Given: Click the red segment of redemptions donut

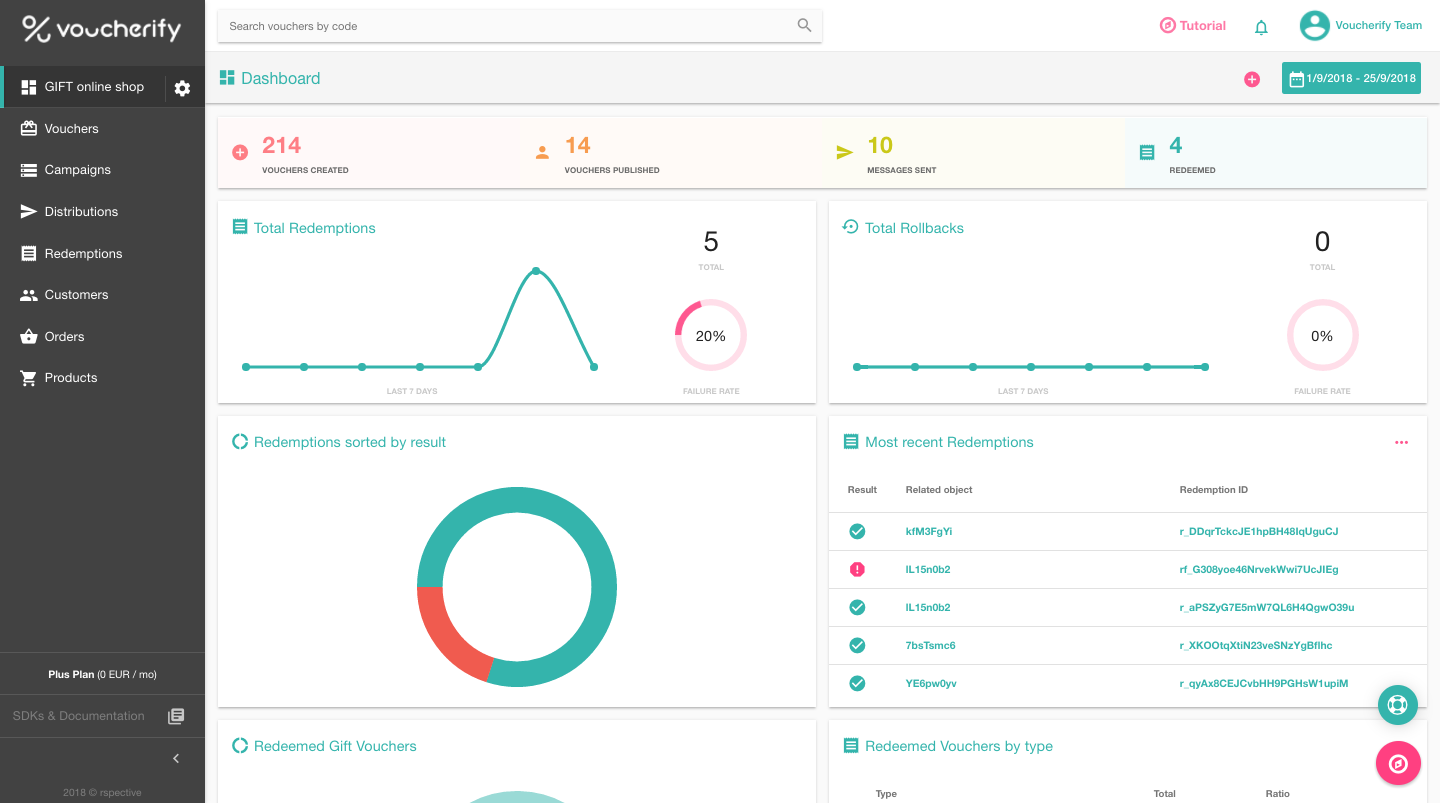Looking at the screenshot, I should click(447, 634).
